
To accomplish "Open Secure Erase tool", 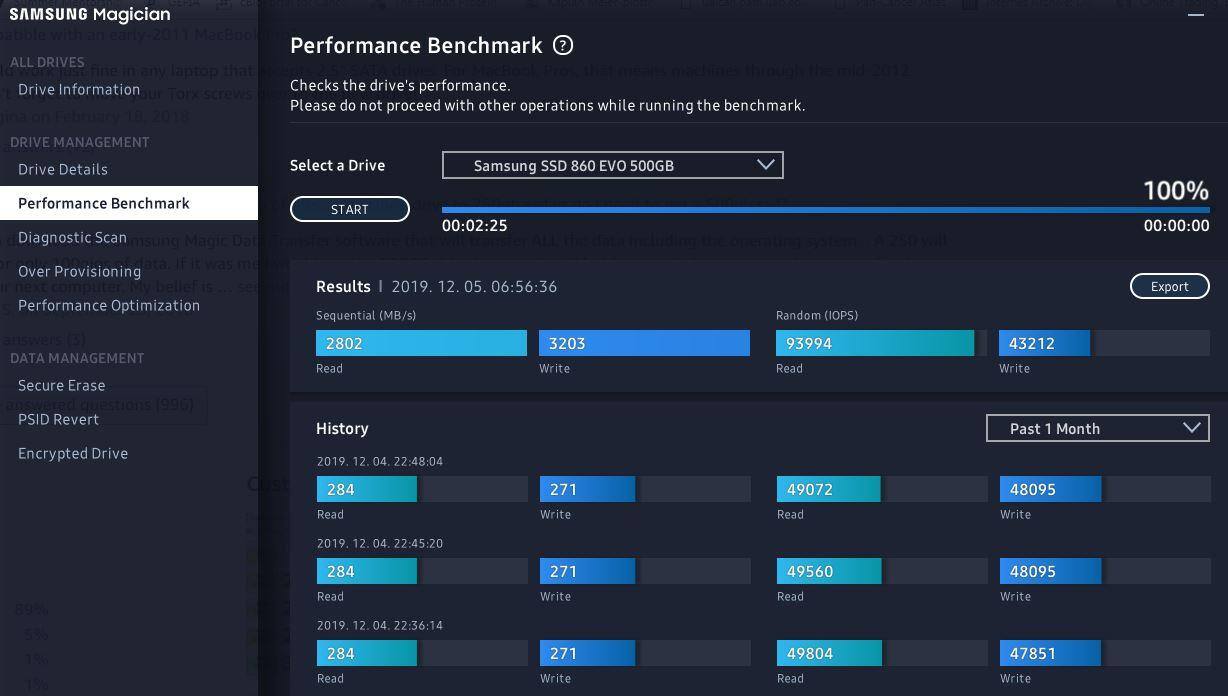I will pos(62,385).
